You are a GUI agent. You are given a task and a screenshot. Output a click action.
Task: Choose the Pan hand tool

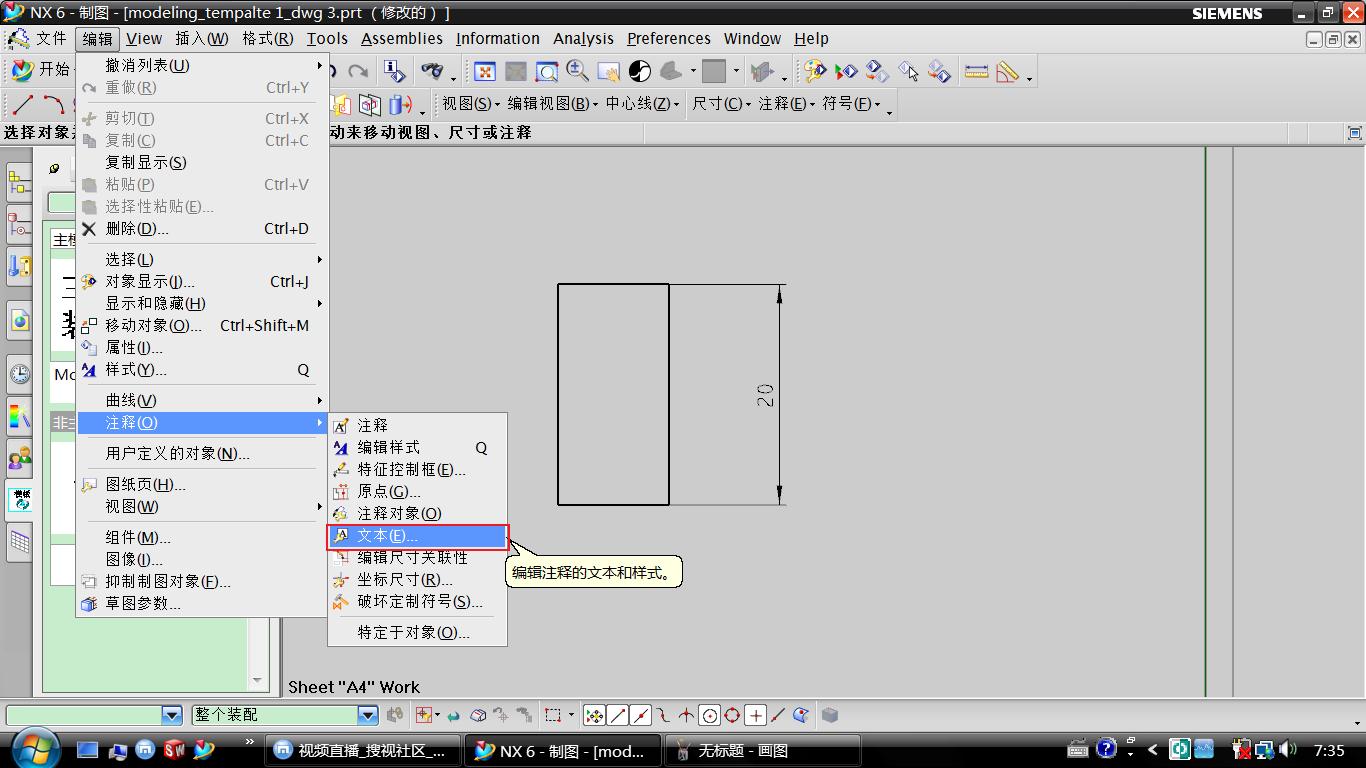pyautogui.click(x=608, y=71)
